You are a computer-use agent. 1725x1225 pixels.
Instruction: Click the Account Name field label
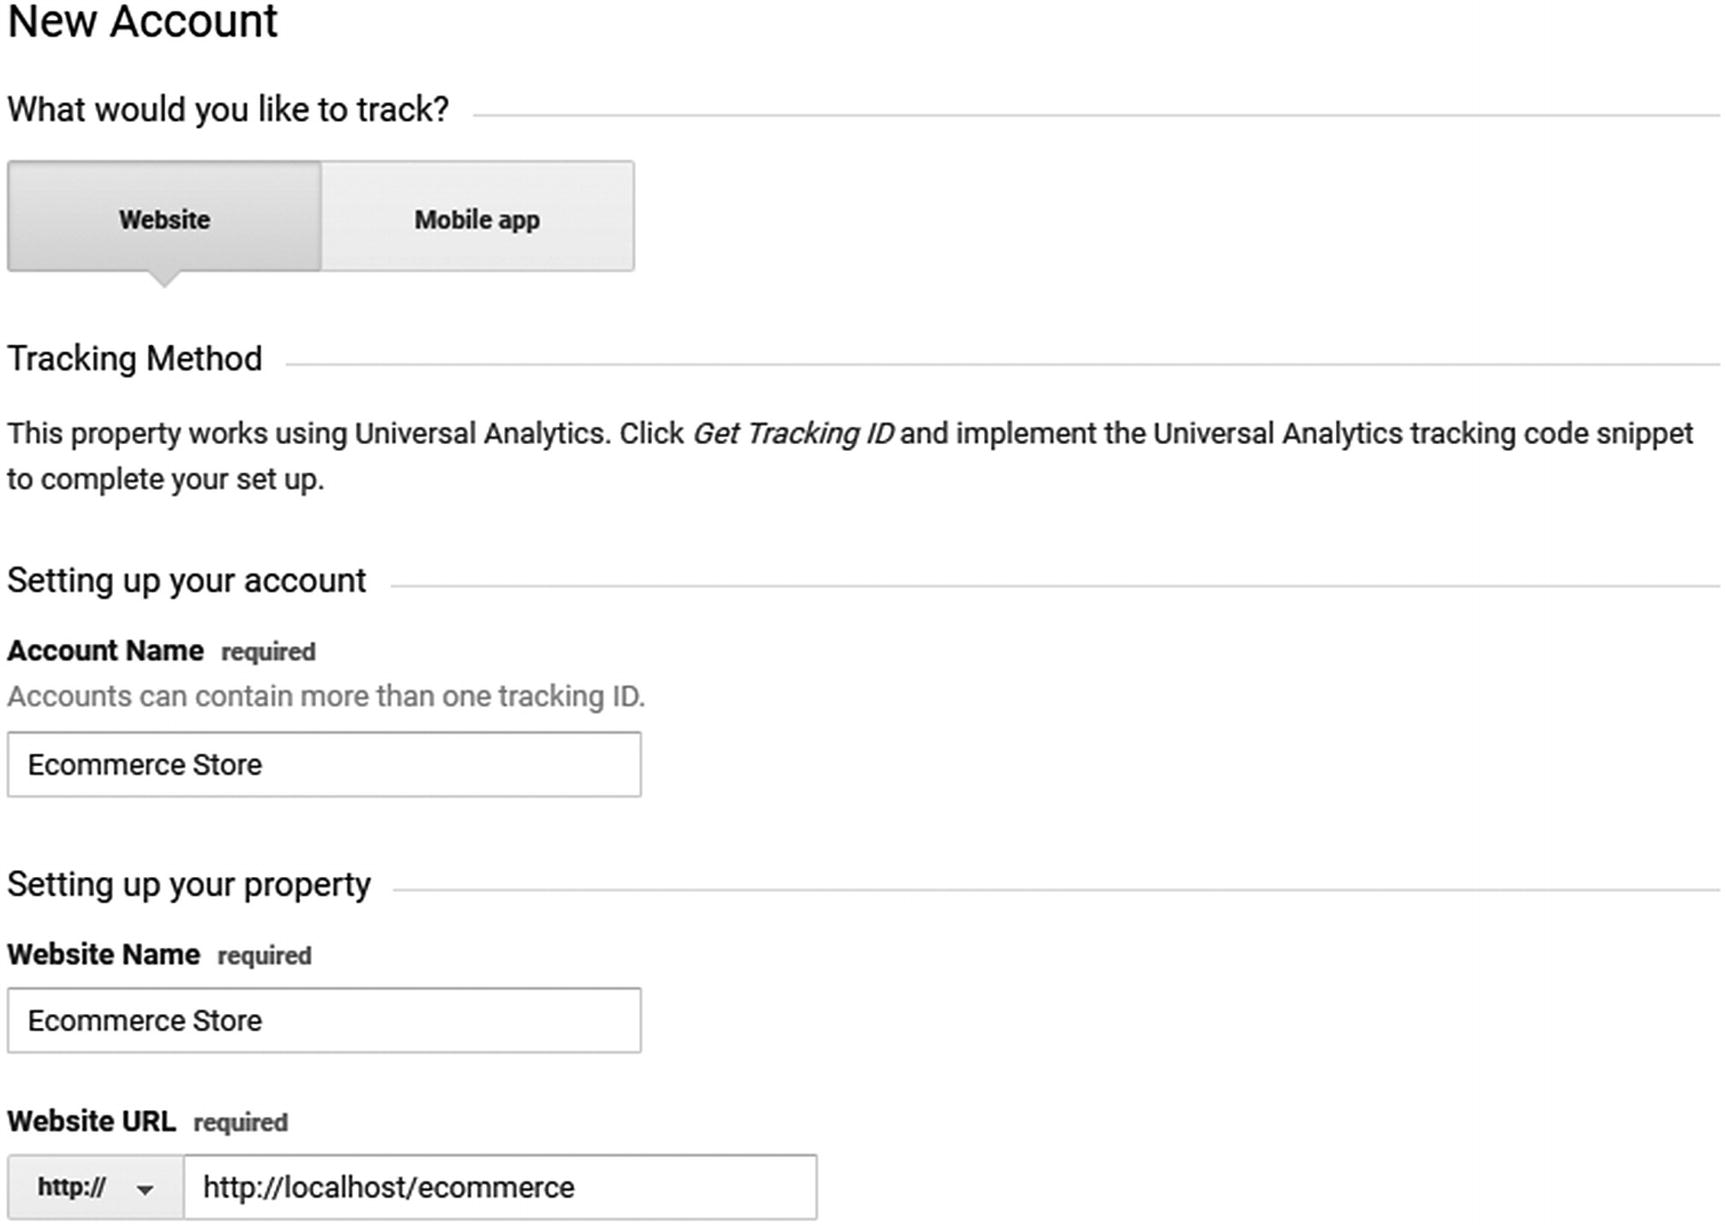[x=105, y=651]
